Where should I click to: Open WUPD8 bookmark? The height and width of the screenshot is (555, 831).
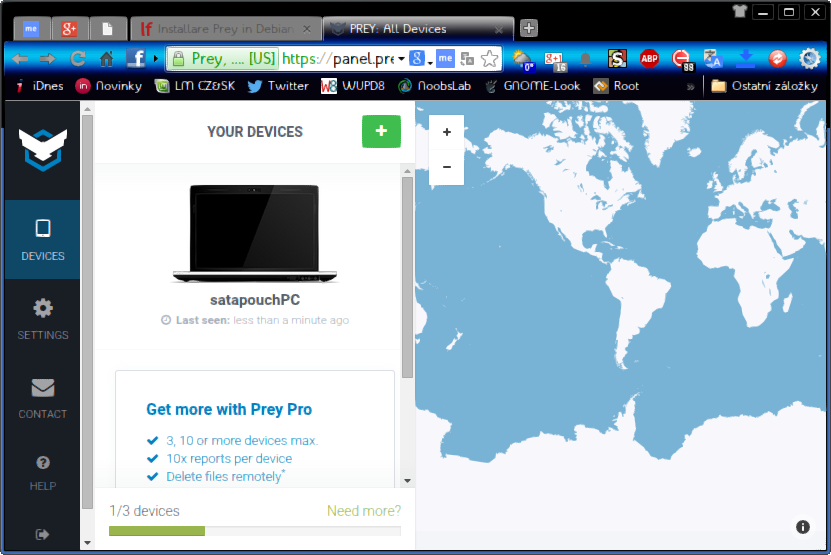pyautogui.click(x=352, y=86)
